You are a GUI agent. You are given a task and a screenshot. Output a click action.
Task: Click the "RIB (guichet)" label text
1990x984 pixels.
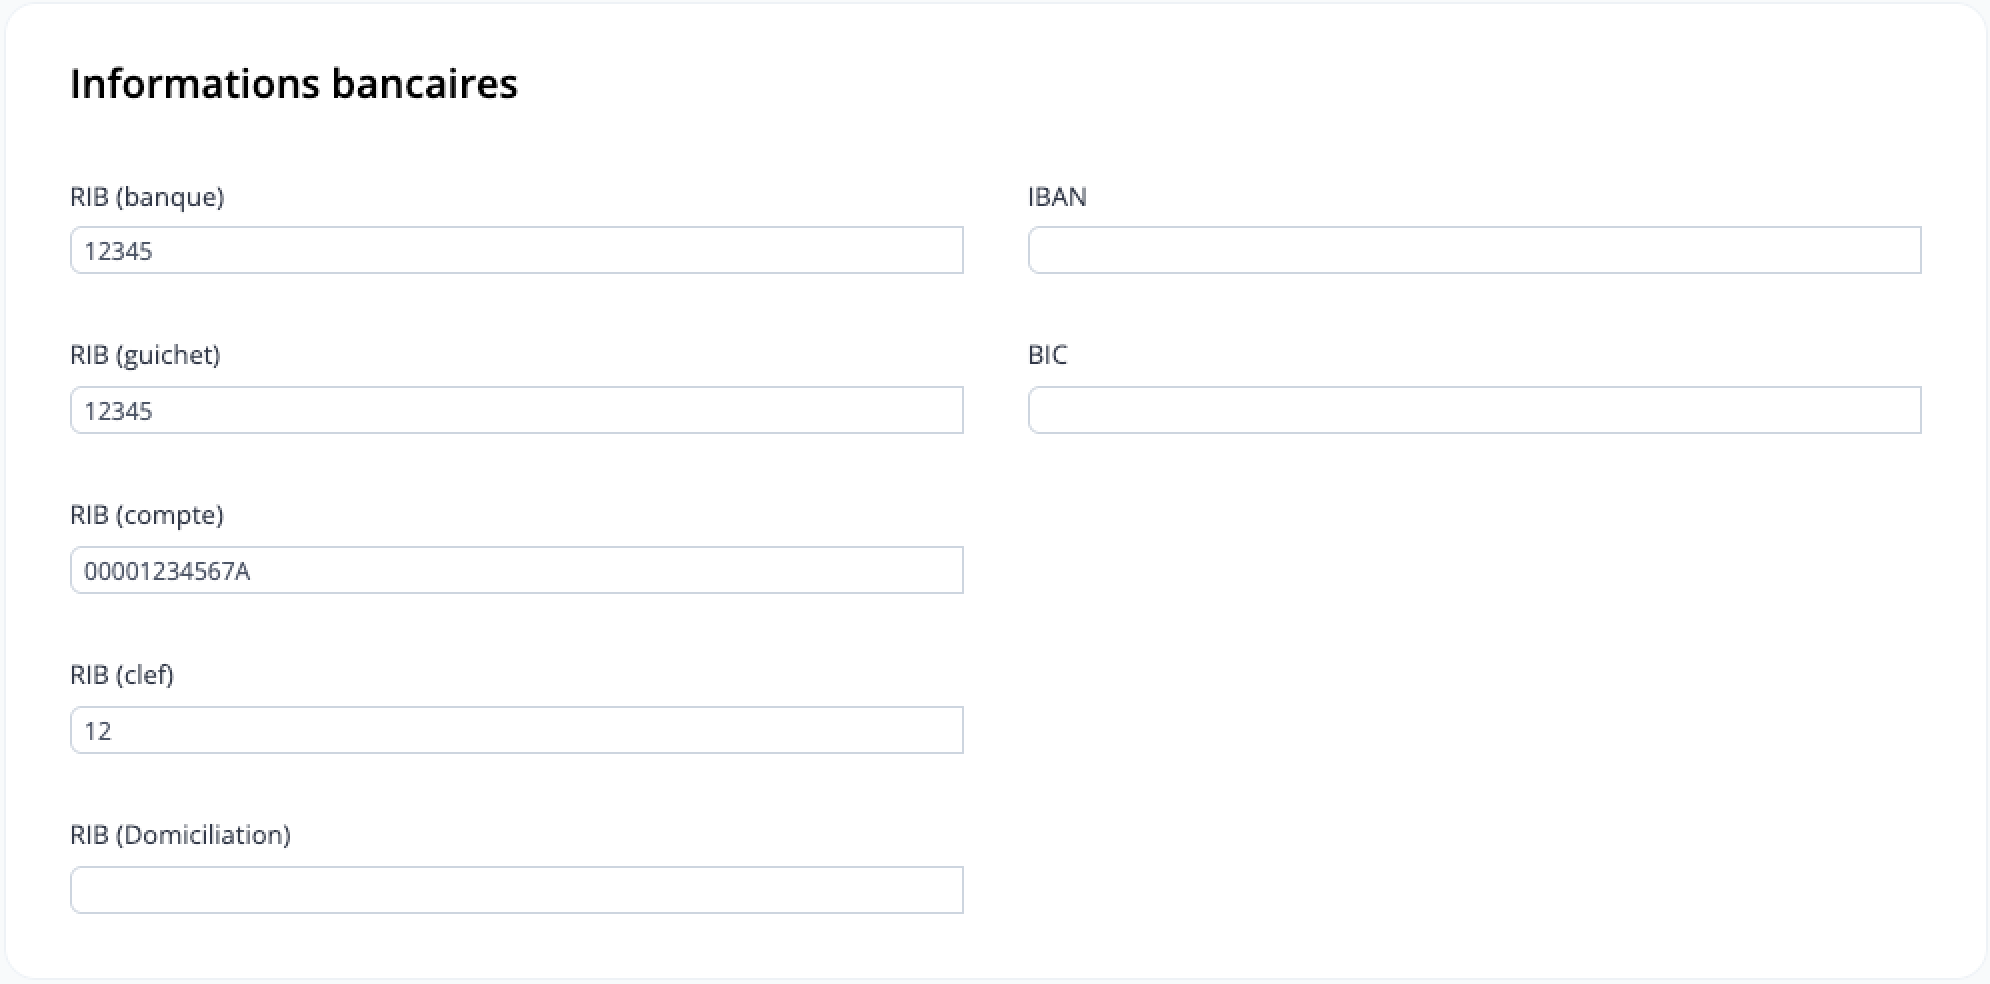coord(145,355)
